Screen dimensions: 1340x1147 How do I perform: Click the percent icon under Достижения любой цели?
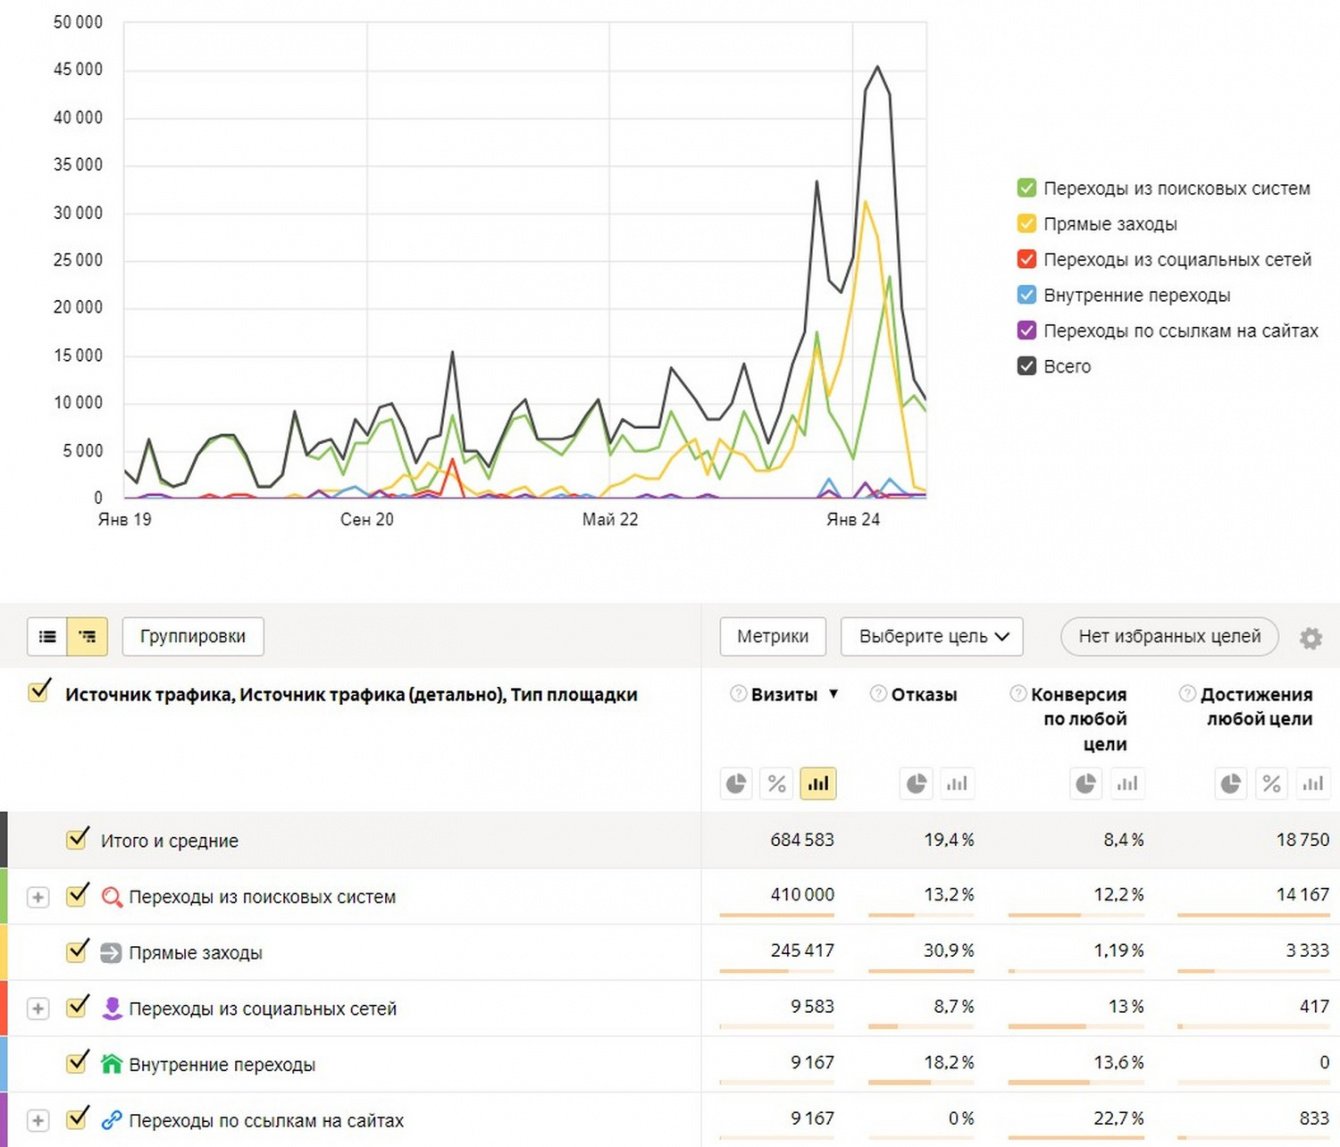[1271, 784]
